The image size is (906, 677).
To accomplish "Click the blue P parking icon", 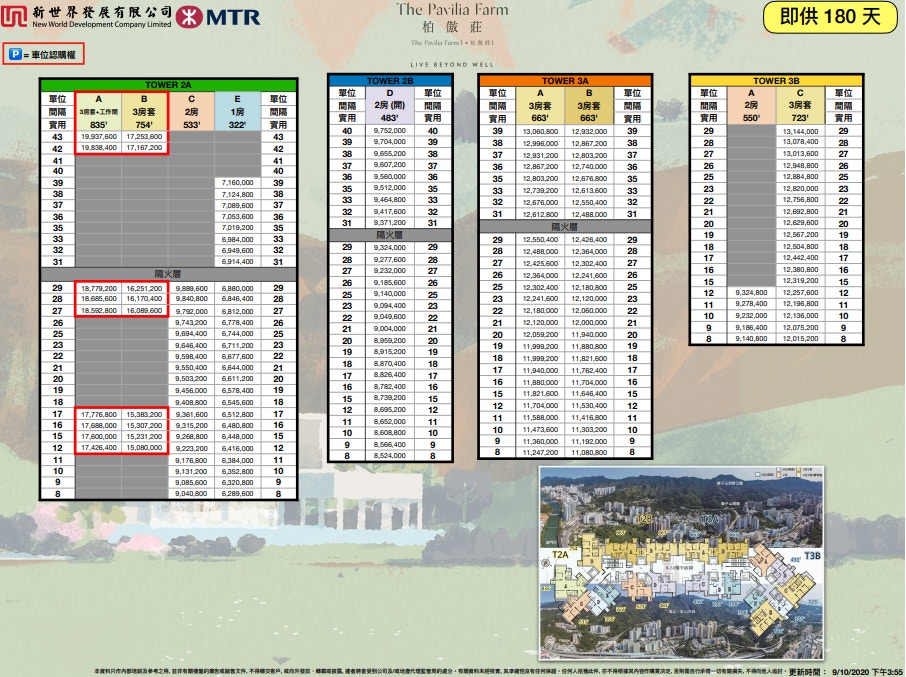I will 15,54.
